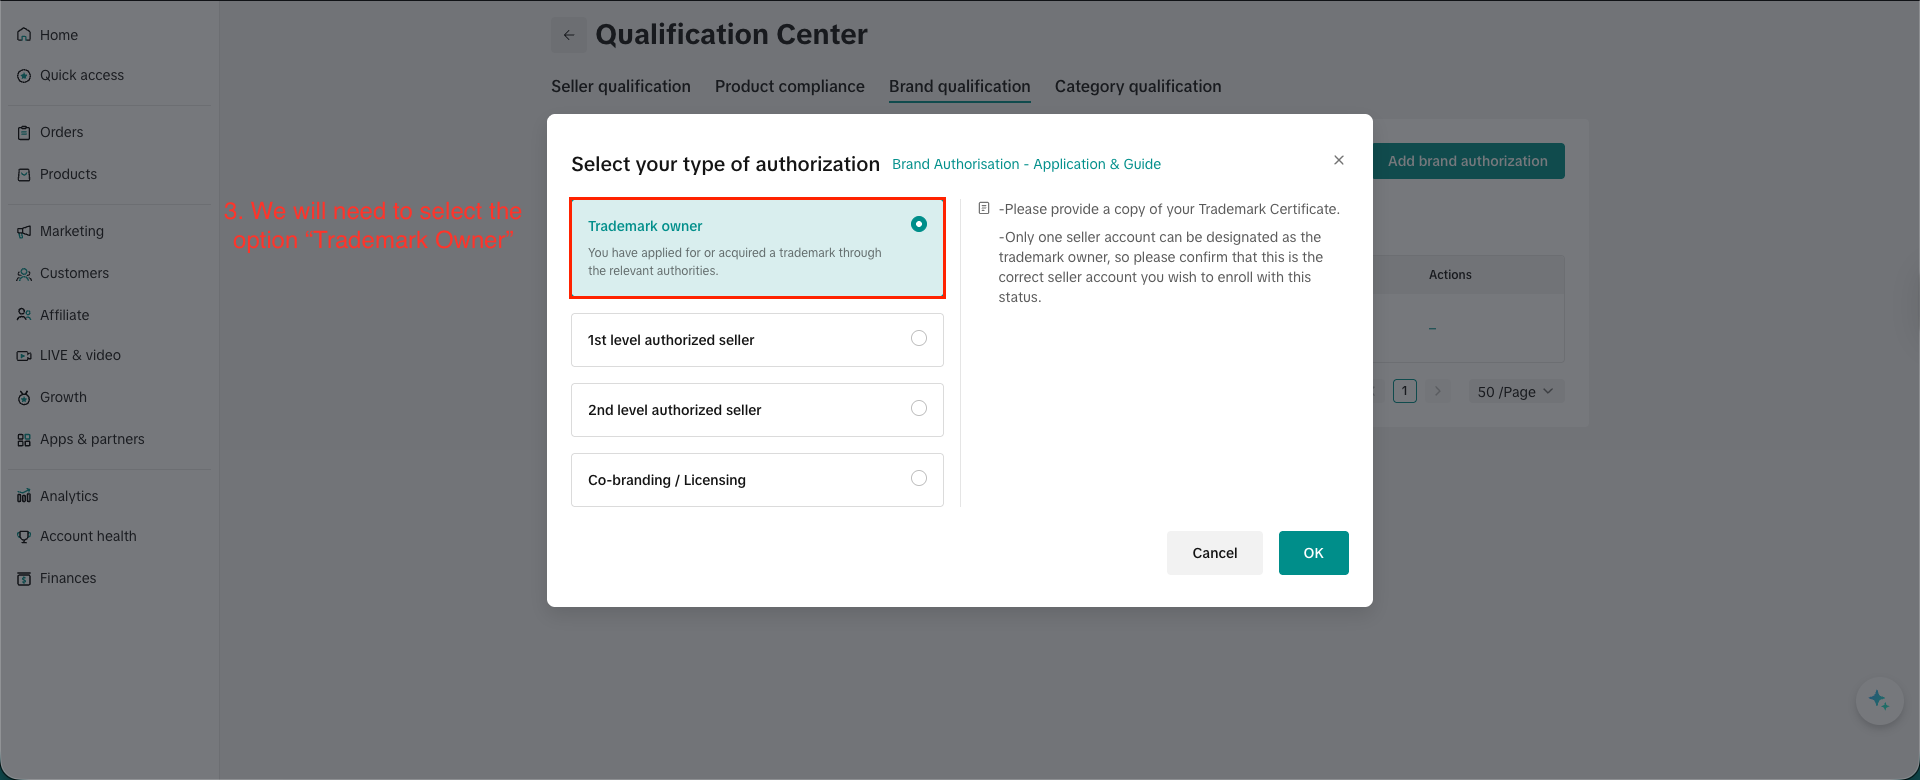Pick the Co-branding / Licensing radio
1920x780 pixels.
pos(919,479)
